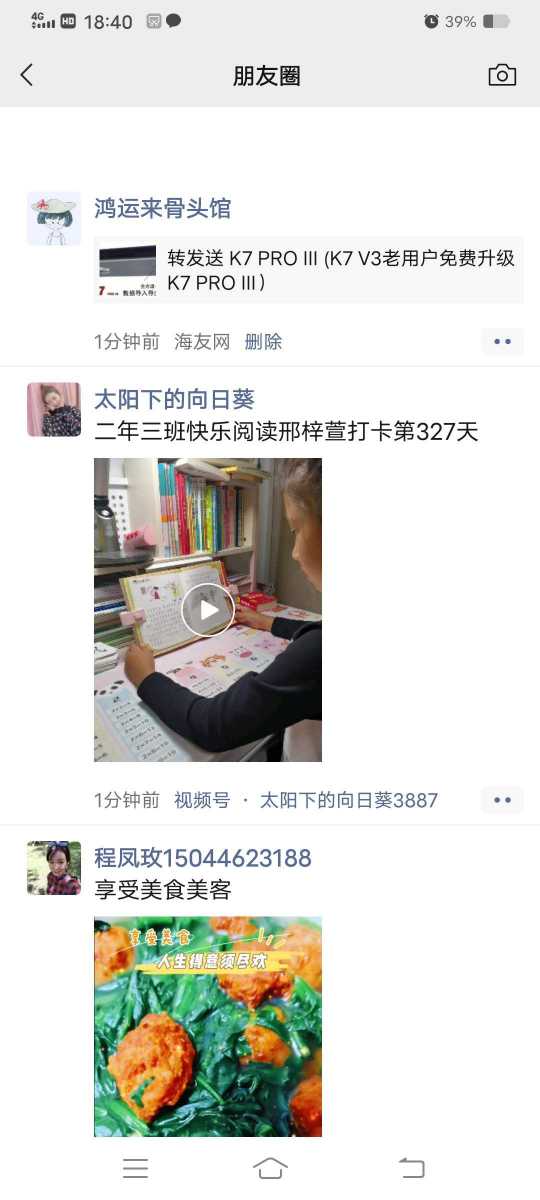Open the avatar of 程凤玫15044623188
Screen dimensions: 540x1200
(54, 868)
